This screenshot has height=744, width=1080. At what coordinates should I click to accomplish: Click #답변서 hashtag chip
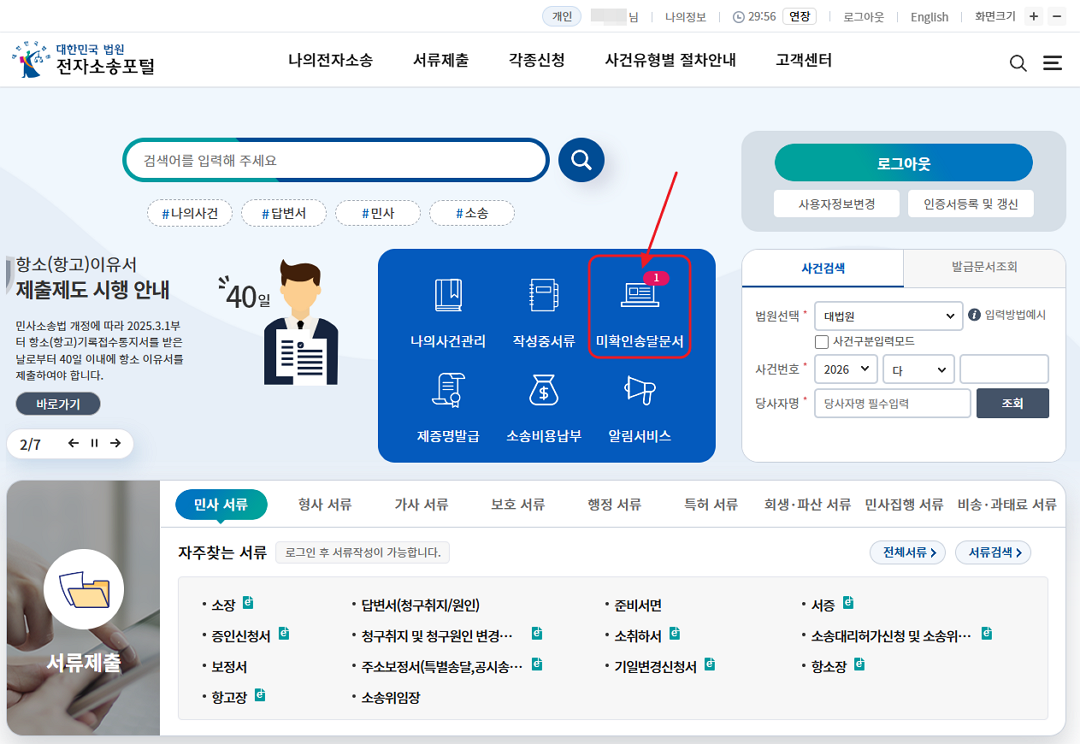[x=284, y=214]
